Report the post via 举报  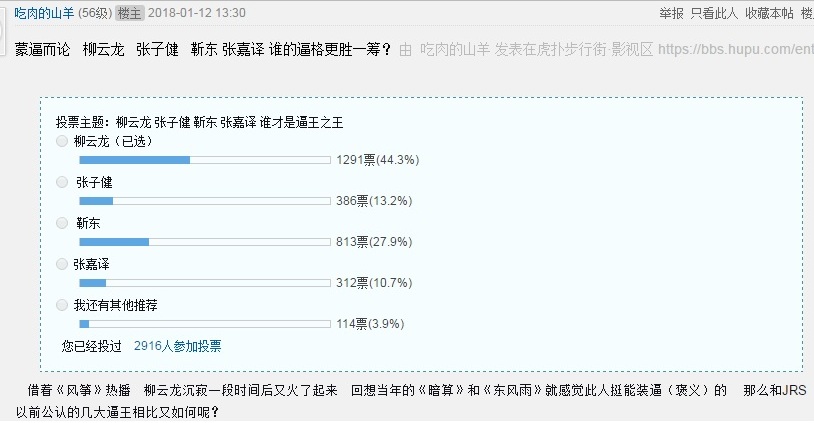click(671, 13)
